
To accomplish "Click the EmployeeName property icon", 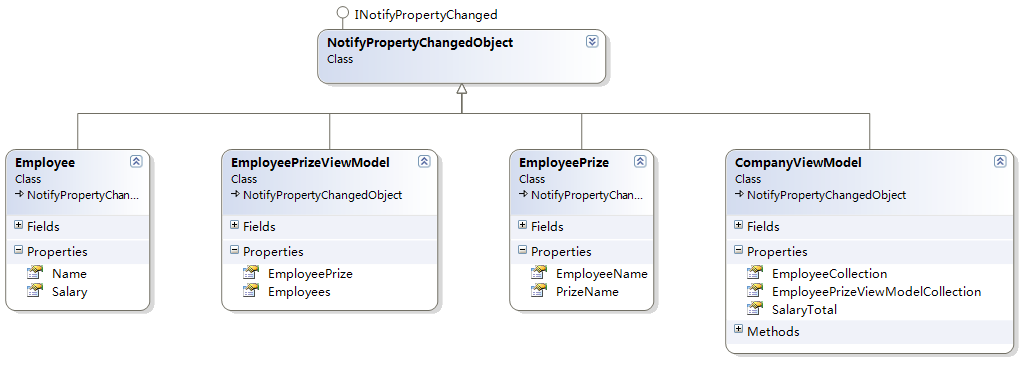I will tap(539, 273).
